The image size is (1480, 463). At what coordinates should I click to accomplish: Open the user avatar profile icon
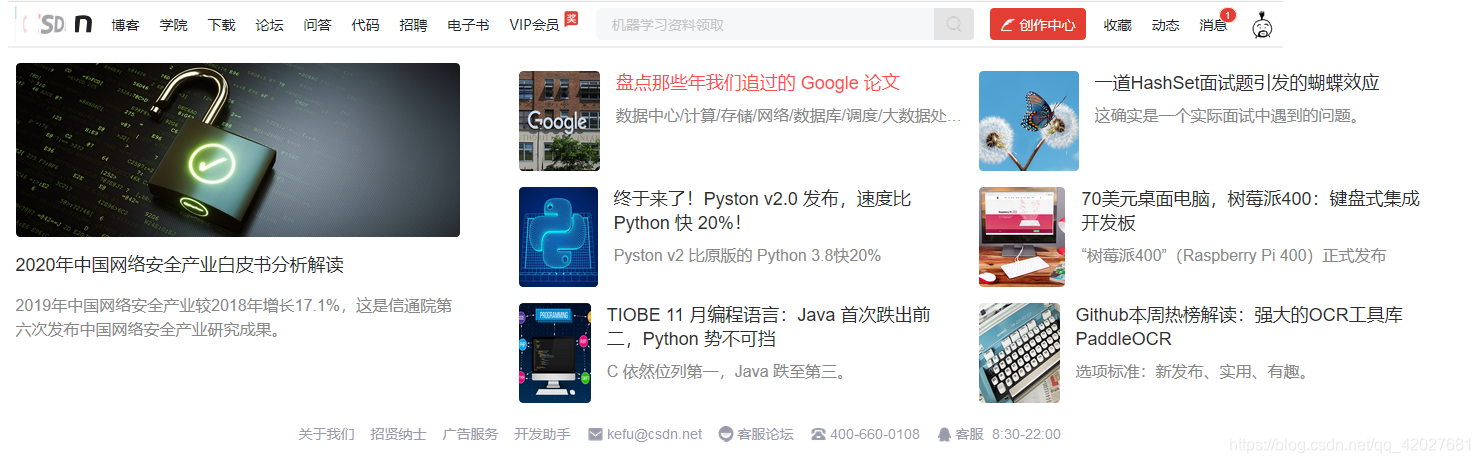click(1263, 25)
